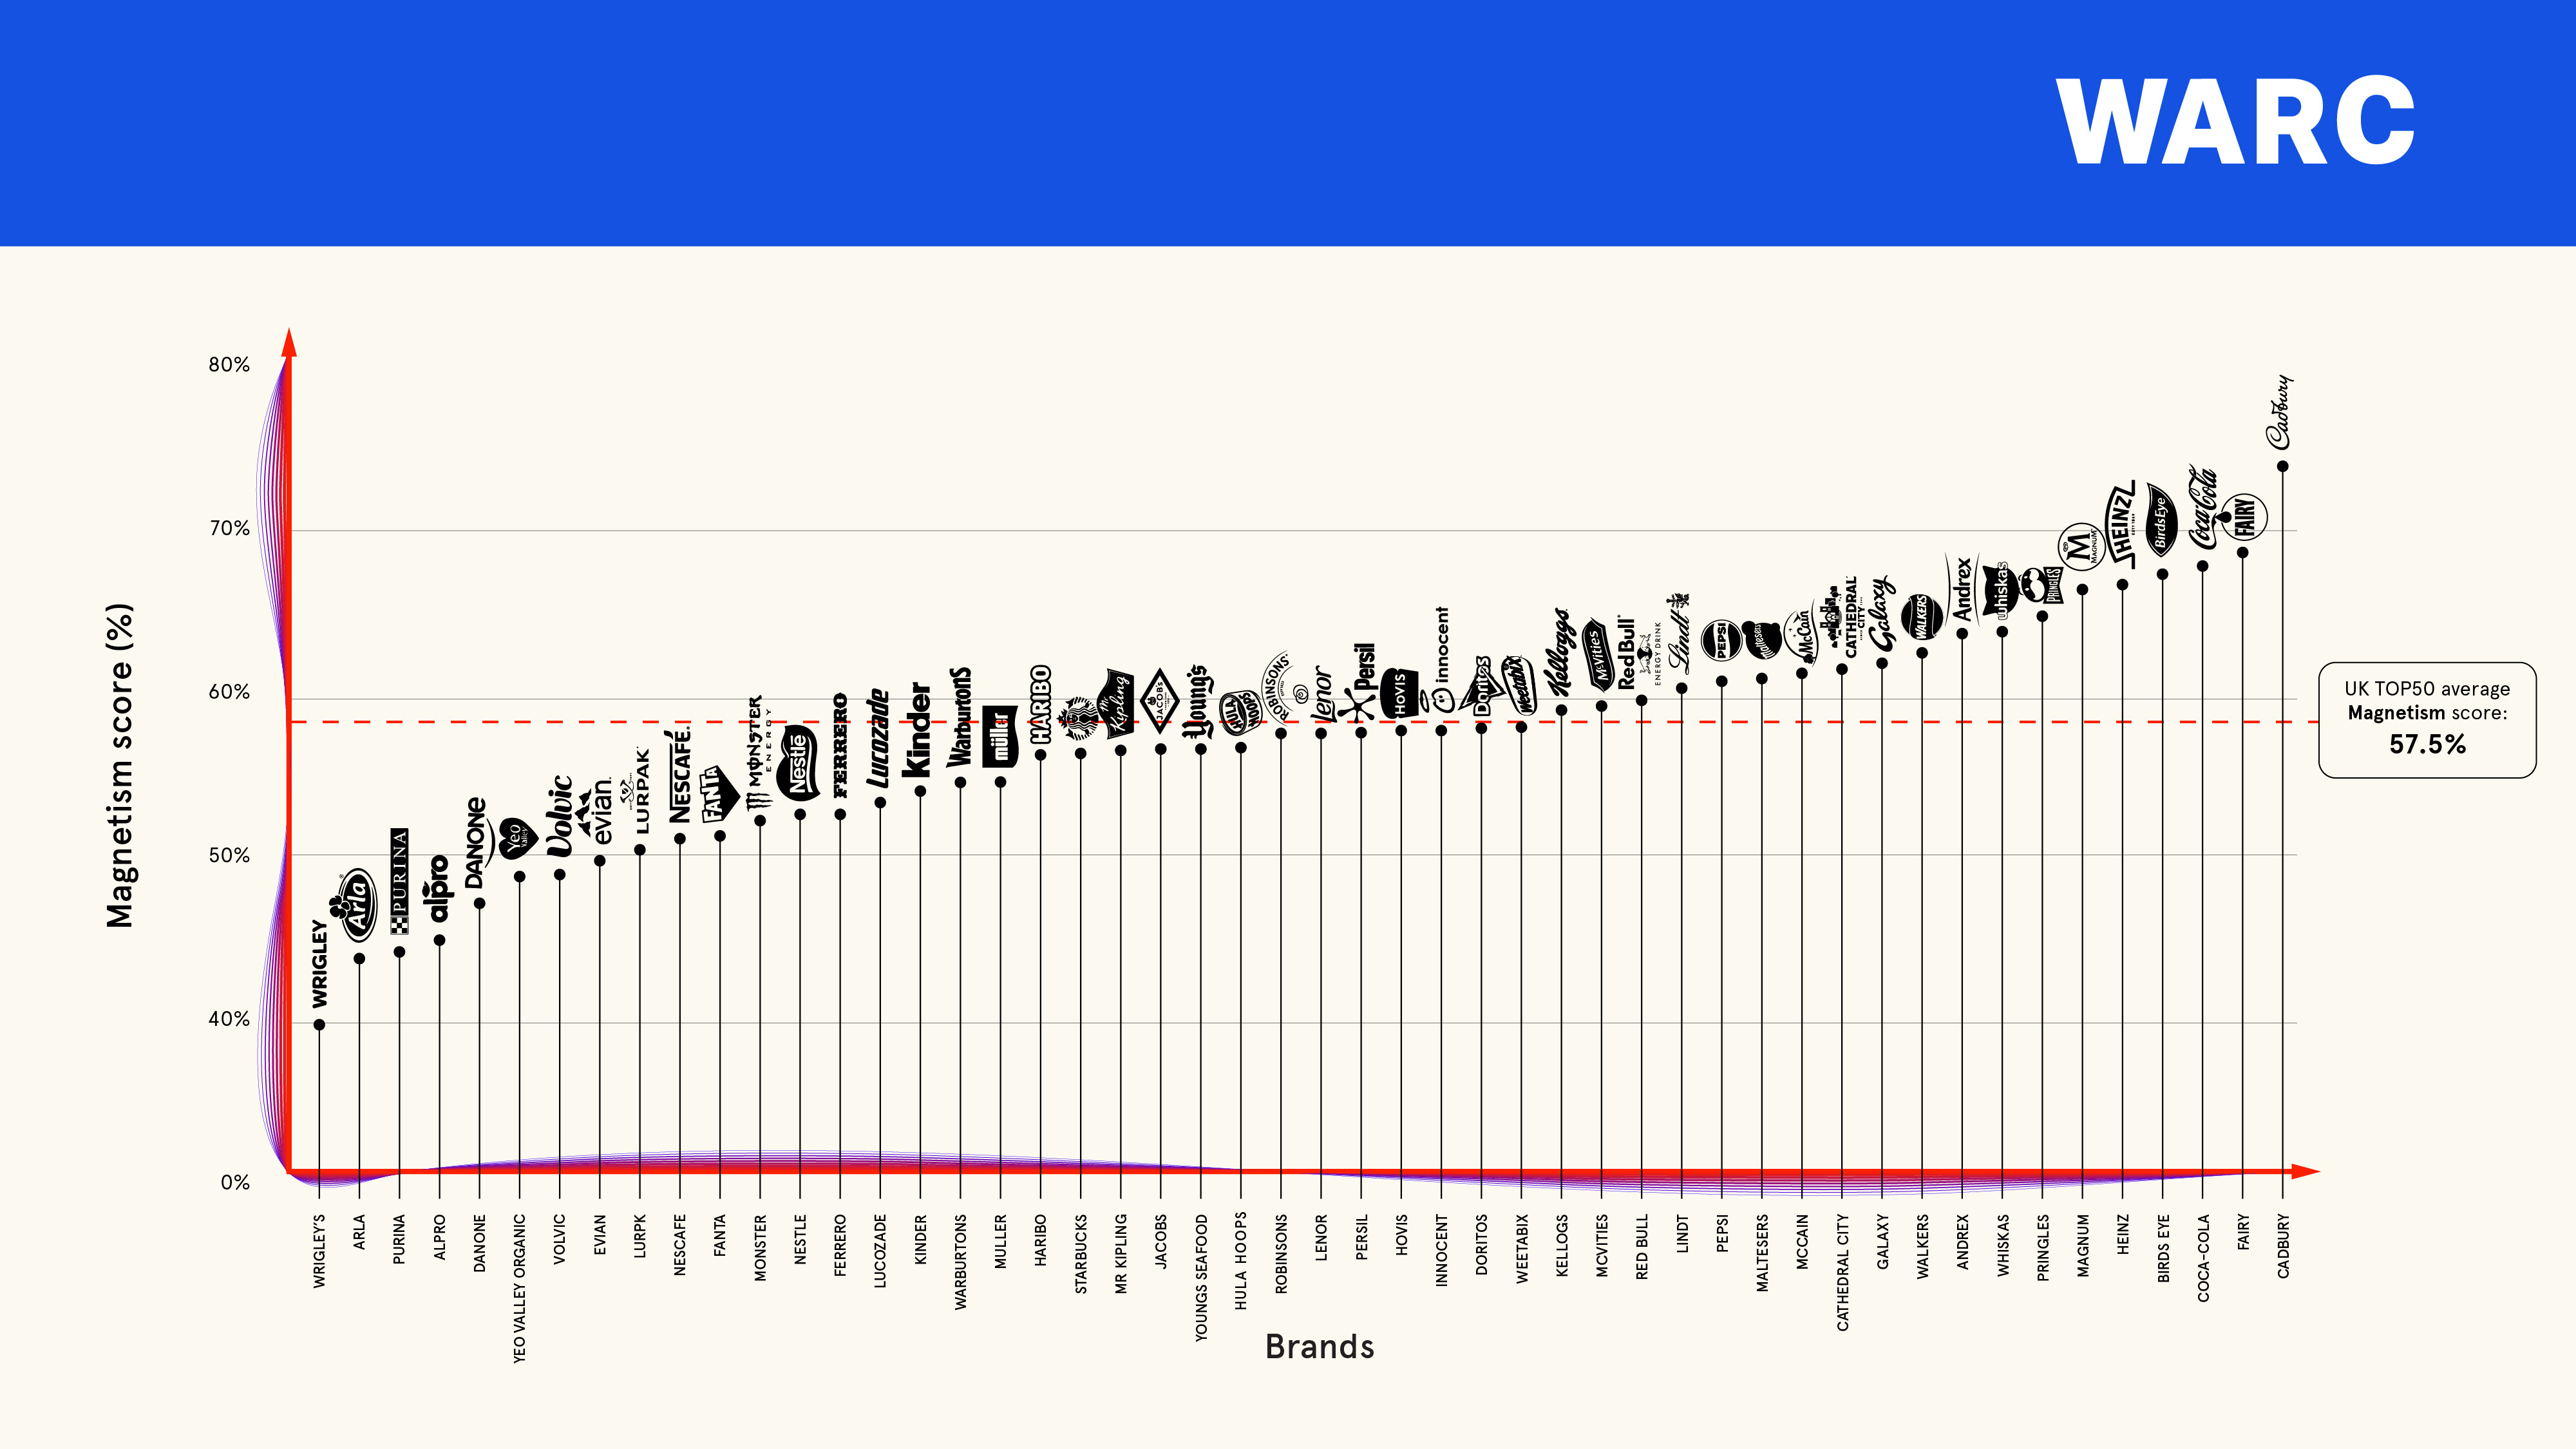Select the Wrigley data point dot

(319, 1025)
